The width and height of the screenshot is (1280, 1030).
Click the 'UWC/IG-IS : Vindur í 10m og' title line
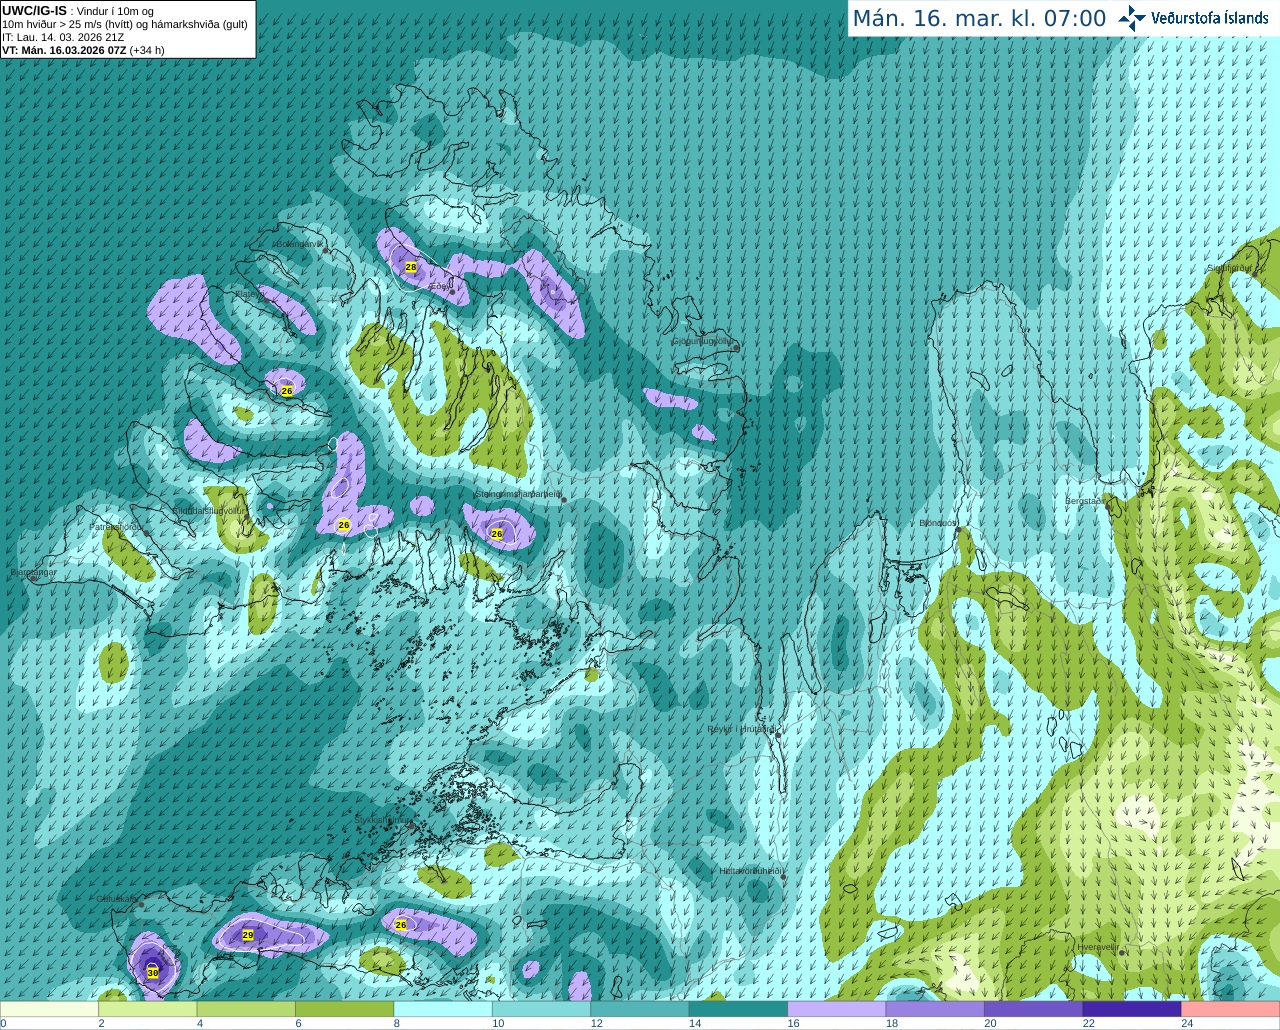(78, 11)
